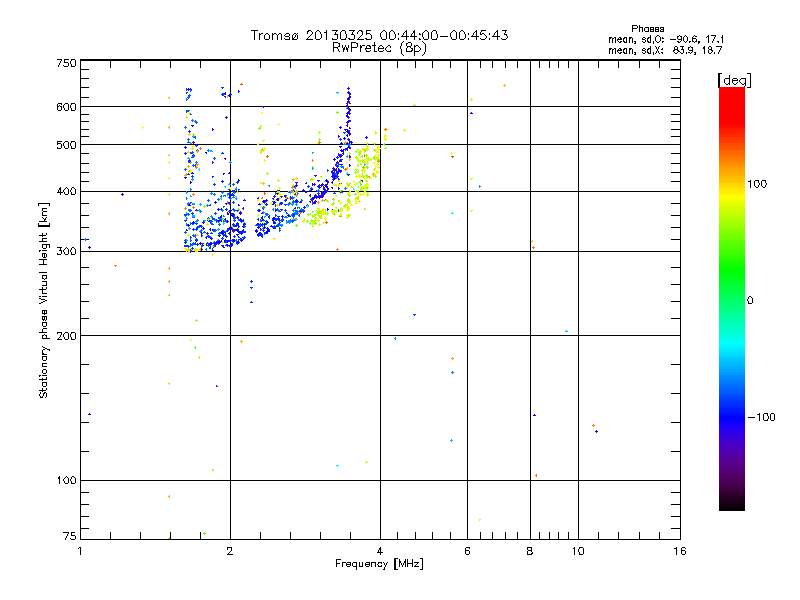Click the y-axis '200' tick label
Image resolution: width=800 pixels, height=600 pixels.
coord(66,336)
